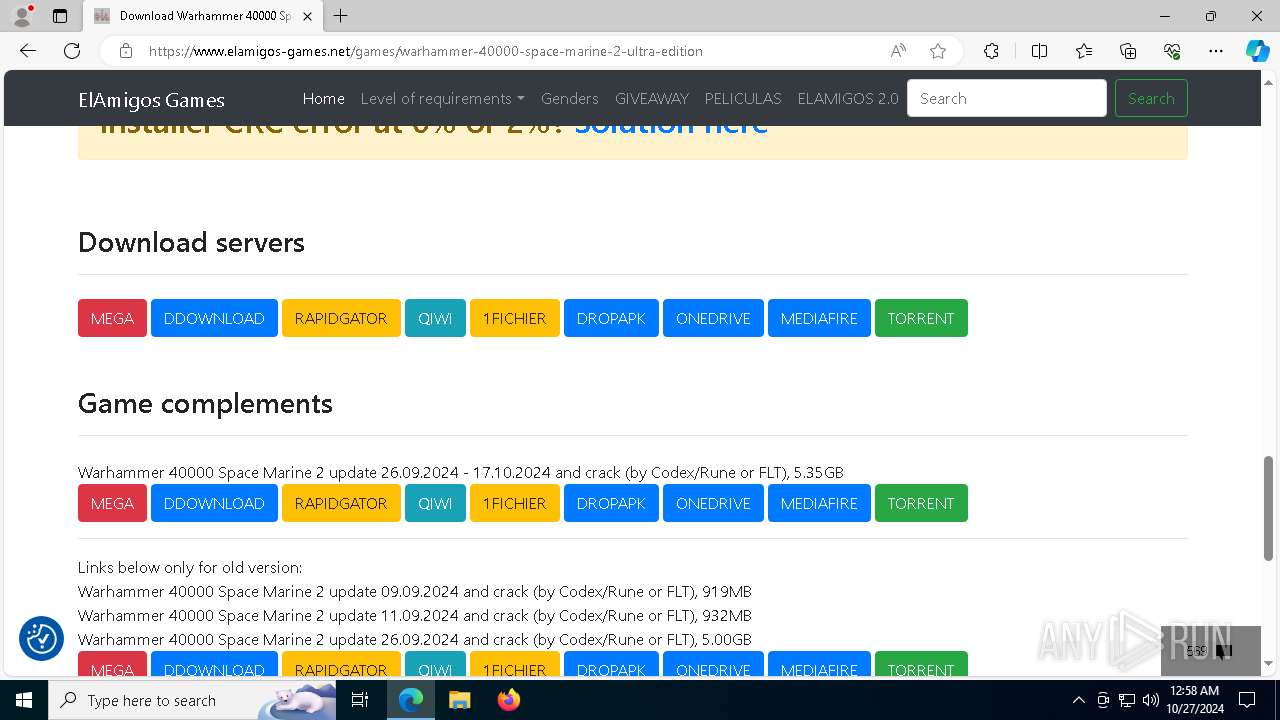Download main game via ONEDRIVE server

coord(713,318)
